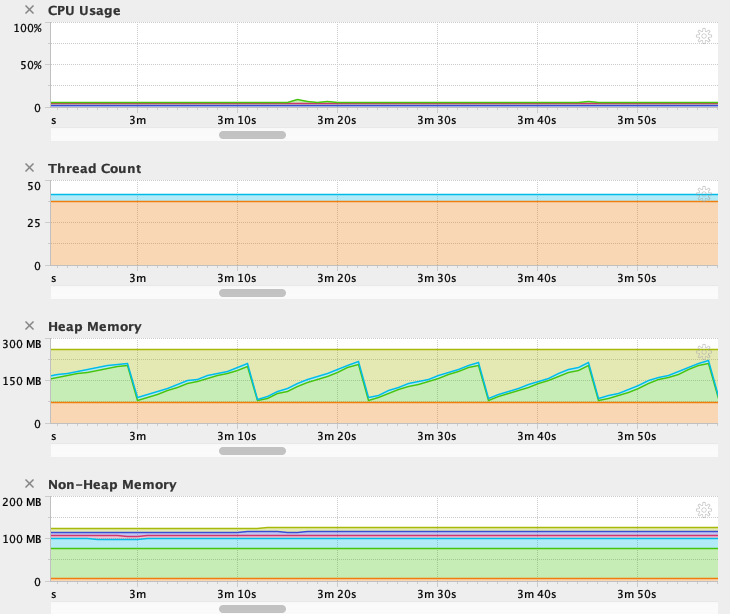Open Non-Heap Memory chart settings gear
The image size is (730, 614).
[703, 510]
